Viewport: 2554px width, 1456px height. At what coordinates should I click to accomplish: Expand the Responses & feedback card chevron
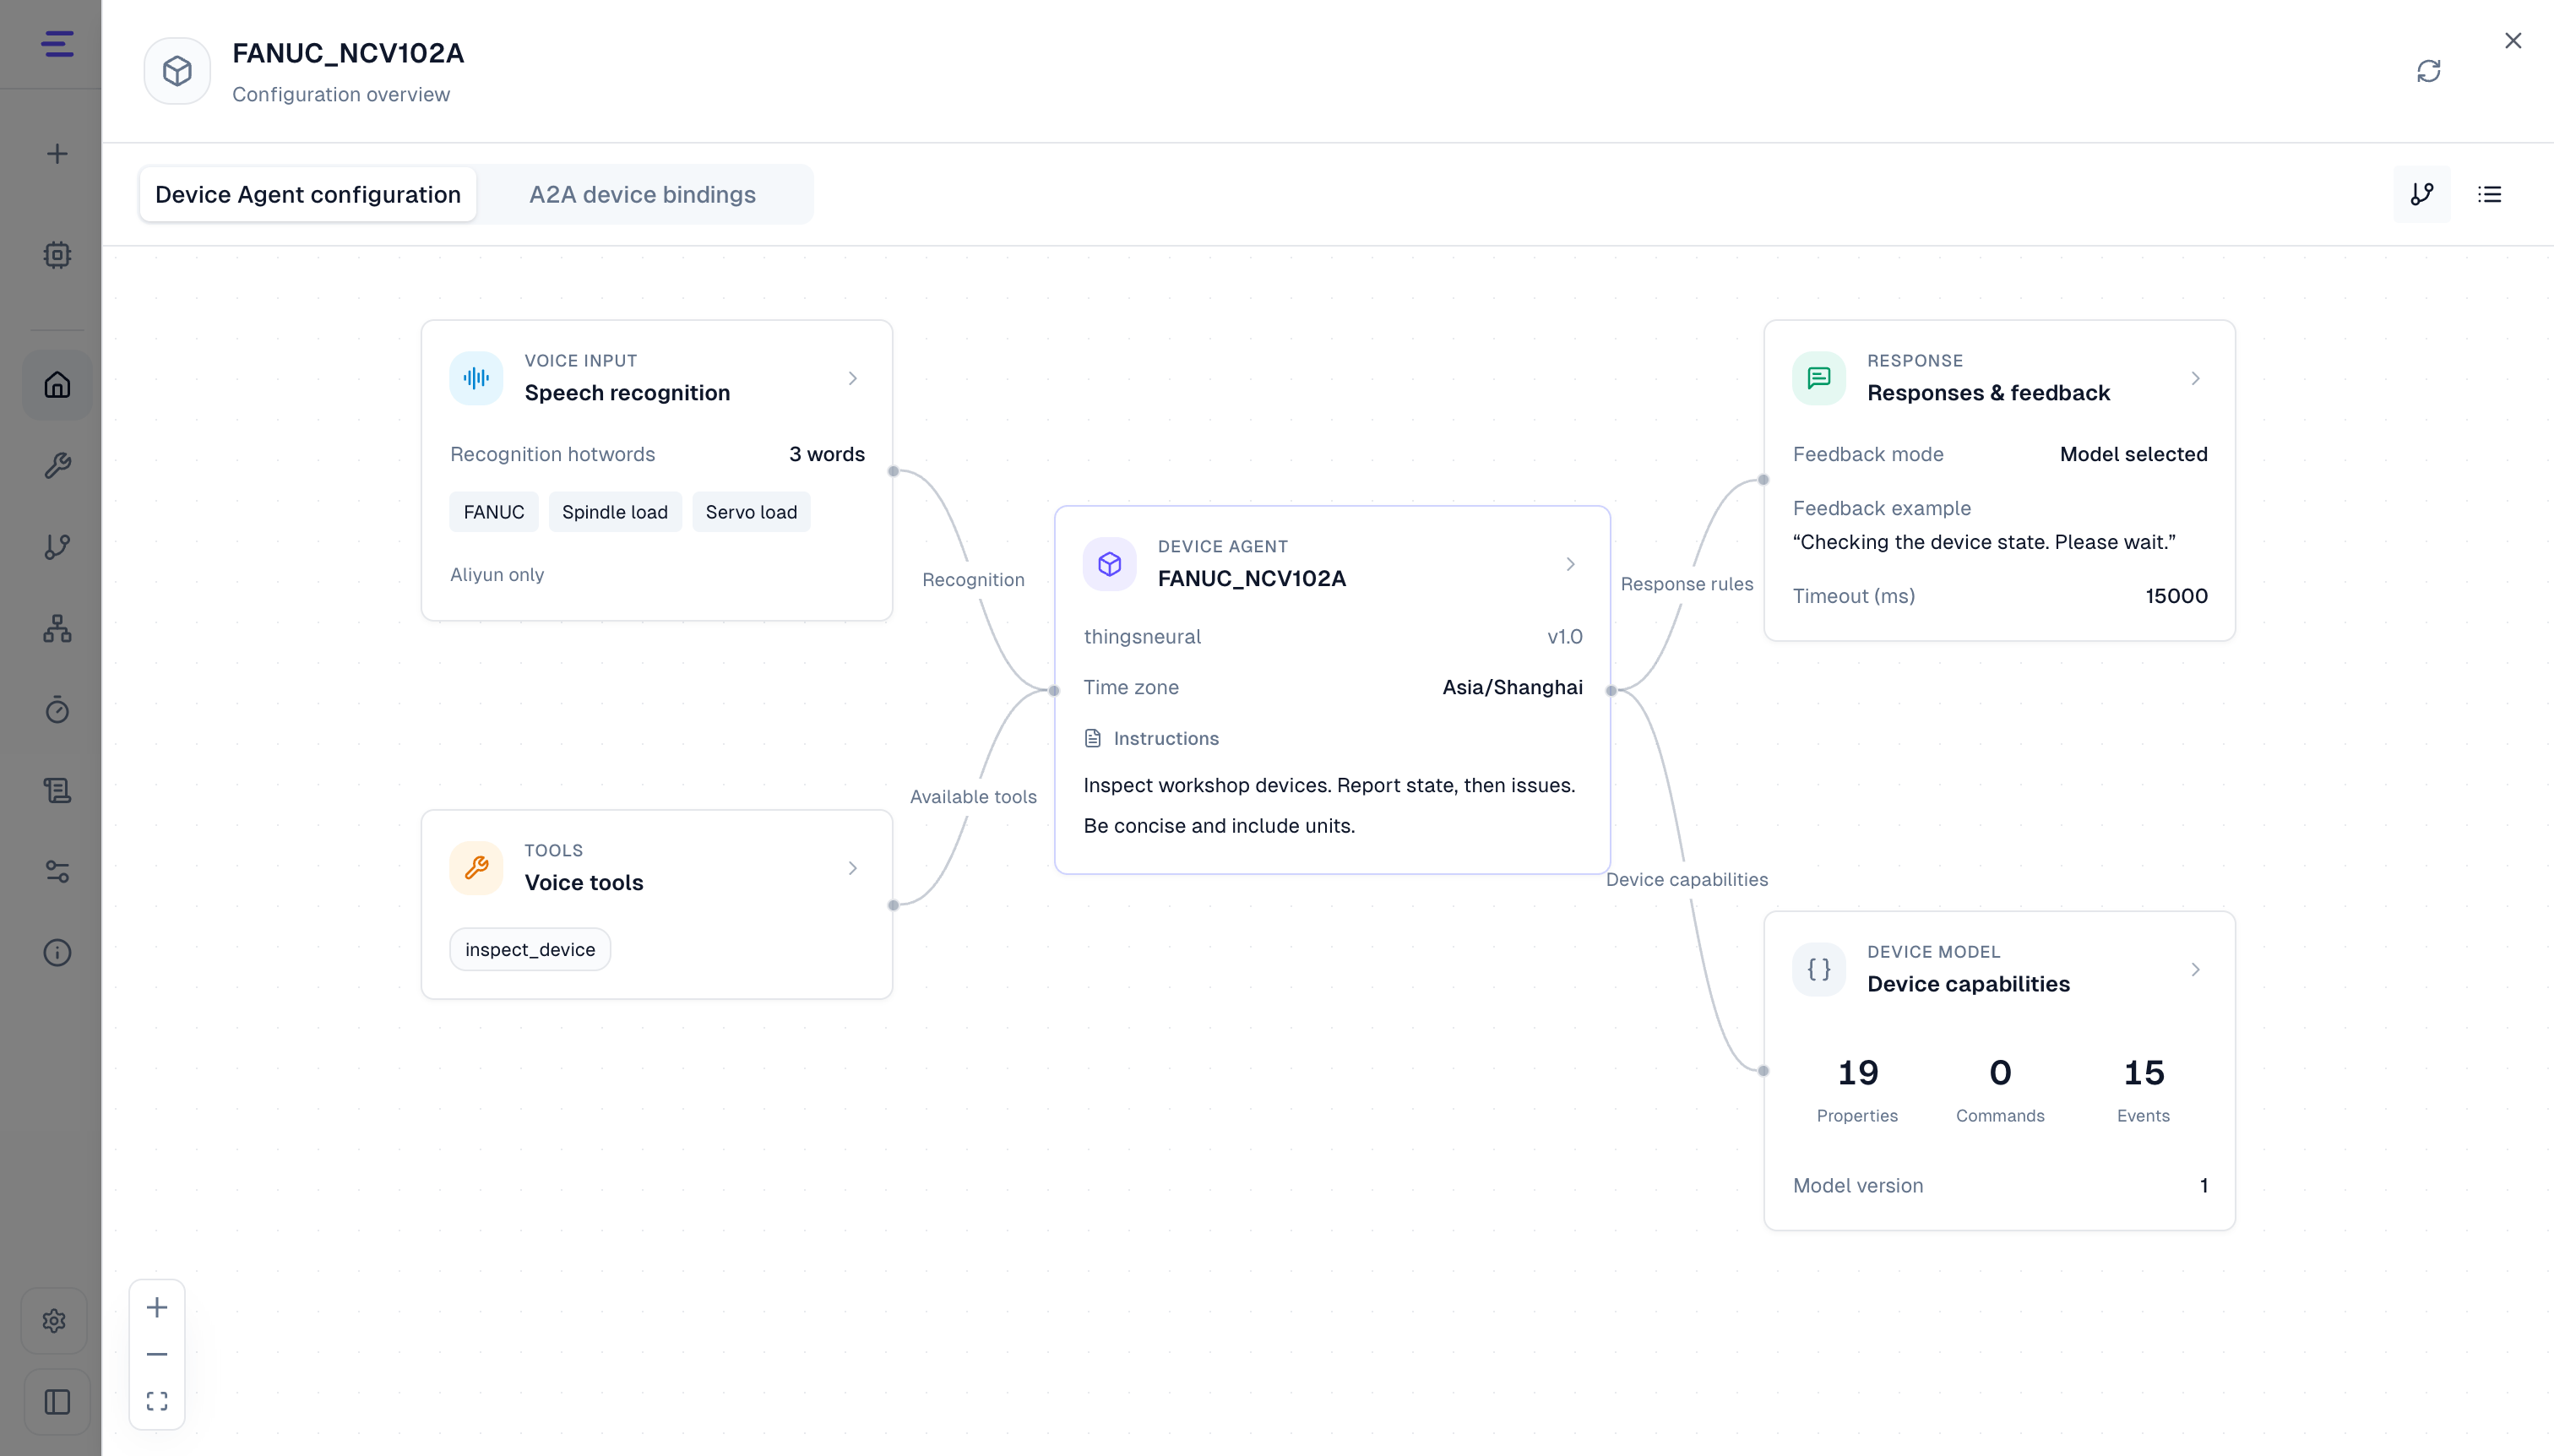click(x=2196, y=378)
